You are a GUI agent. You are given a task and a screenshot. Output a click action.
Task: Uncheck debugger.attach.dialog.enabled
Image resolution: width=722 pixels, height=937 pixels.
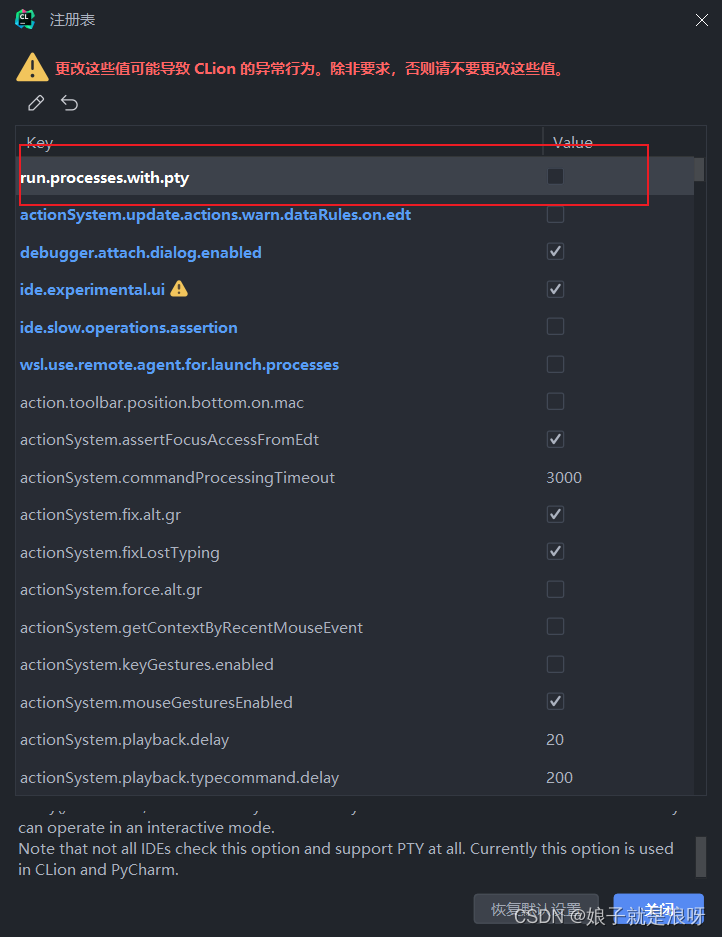tap(555, 252)
